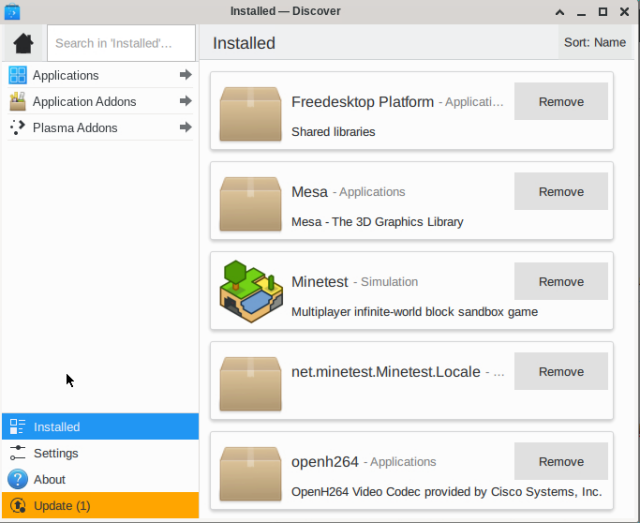Open the window menu icon in title bar
The width and height of the screenshot is (640, 523).
coord(12,11)
